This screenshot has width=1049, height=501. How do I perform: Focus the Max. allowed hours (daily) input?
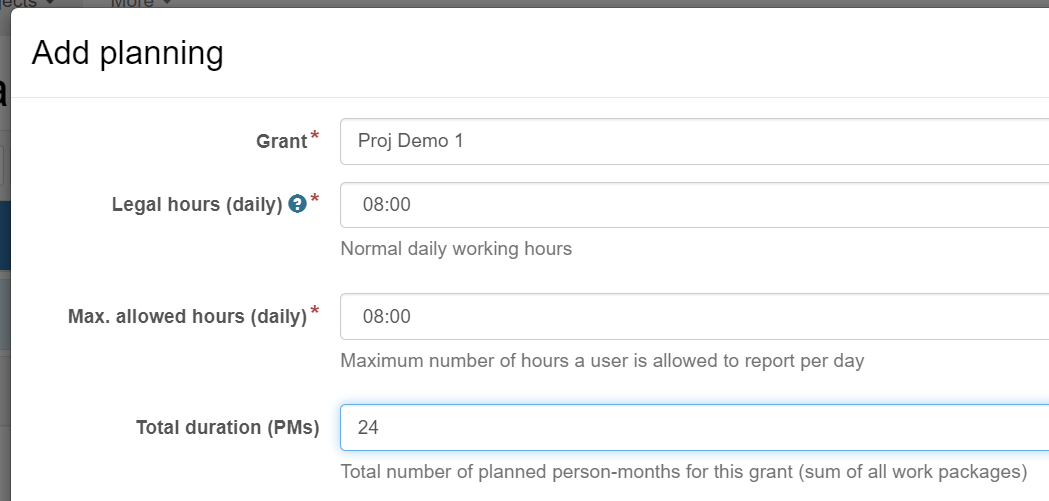tap(694, 316)
